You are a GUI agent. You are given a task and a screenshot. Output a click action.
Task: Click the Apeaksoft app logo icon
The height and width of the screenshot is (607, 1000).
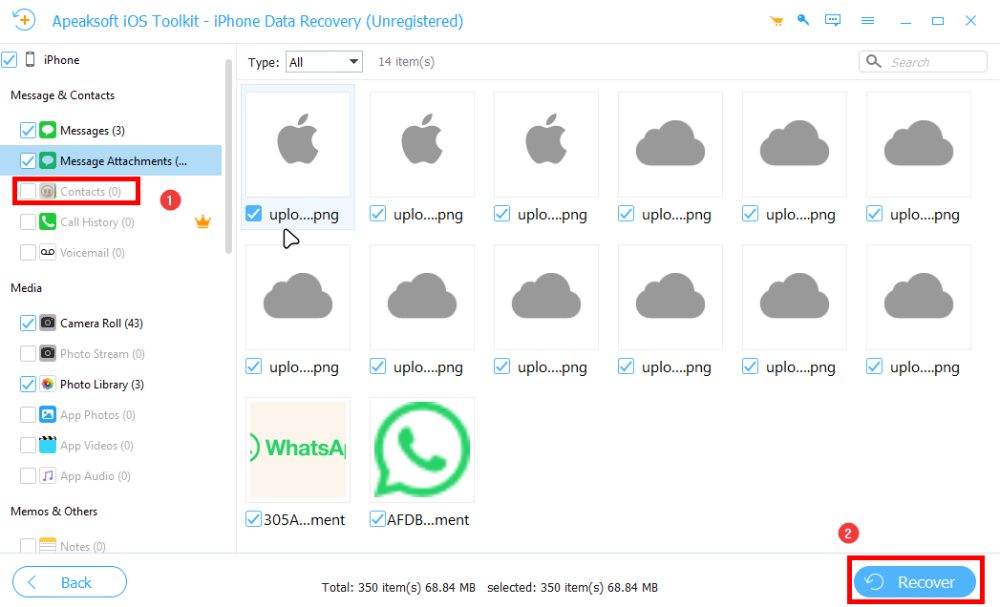click(x=23, y=21)
